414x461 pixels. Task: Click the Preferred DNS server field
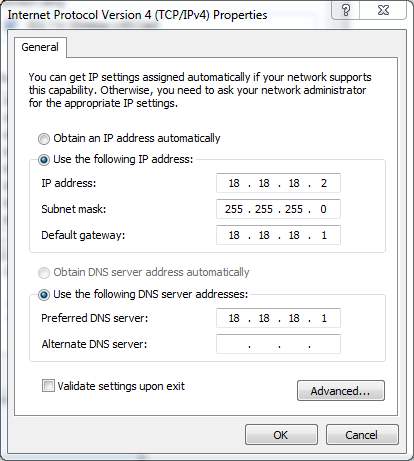pos(278,318)
